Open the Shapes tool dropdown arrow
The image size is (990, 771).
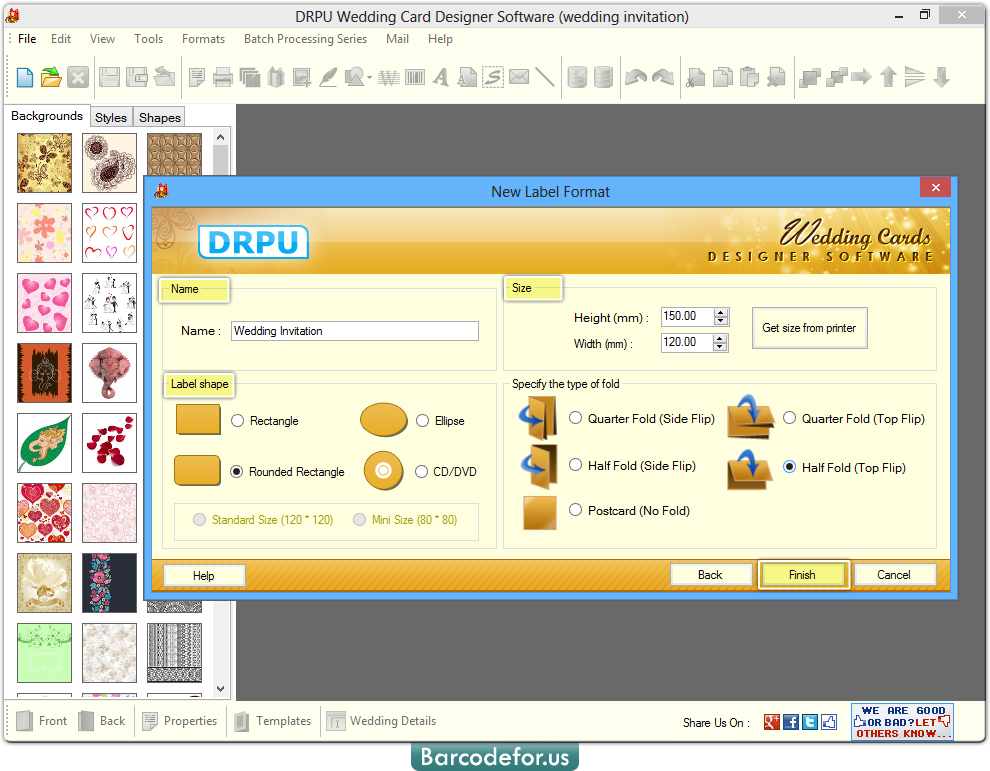click(x=369, y=77)
